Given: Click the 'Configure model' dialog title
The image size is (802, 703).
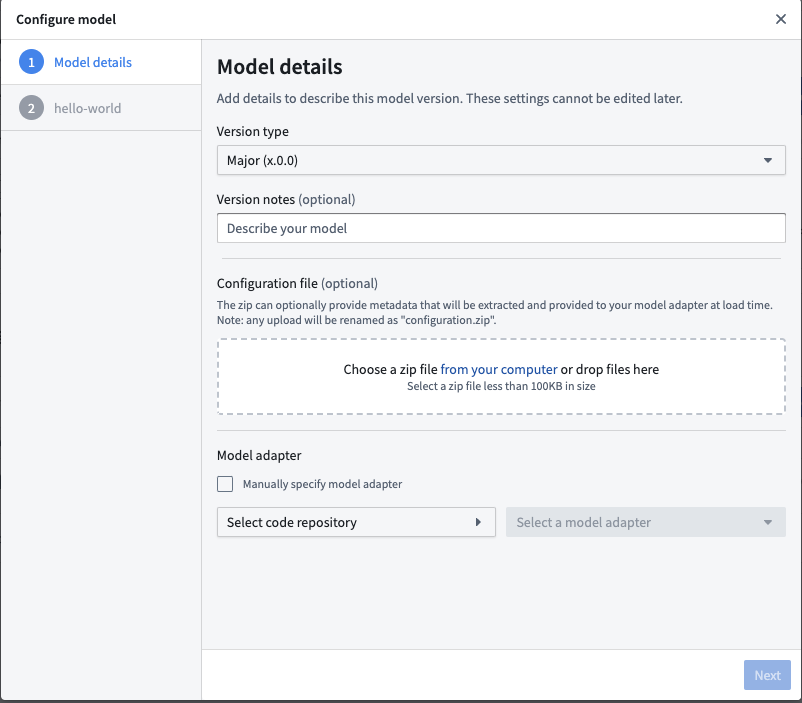Looking at the screenshot, I should point(66,19).
